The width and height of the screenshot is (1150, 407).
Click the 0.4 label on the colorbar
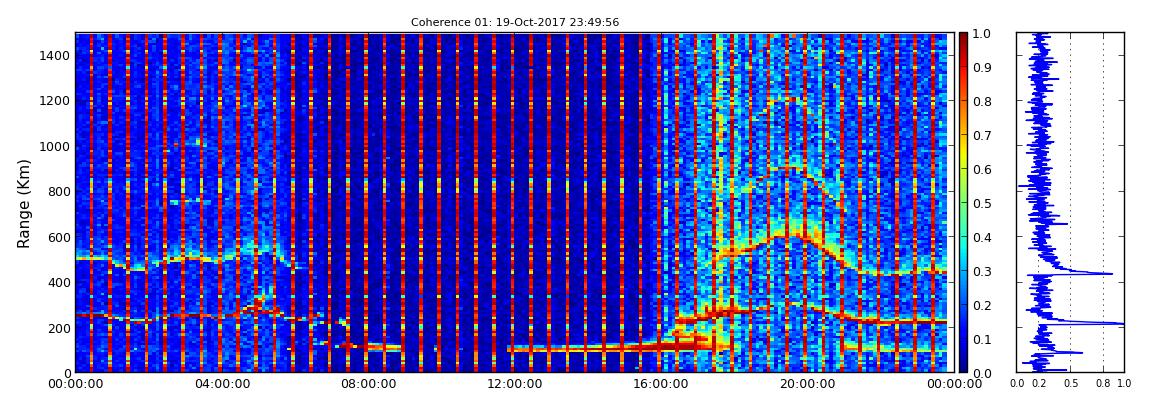coord(981,238)
